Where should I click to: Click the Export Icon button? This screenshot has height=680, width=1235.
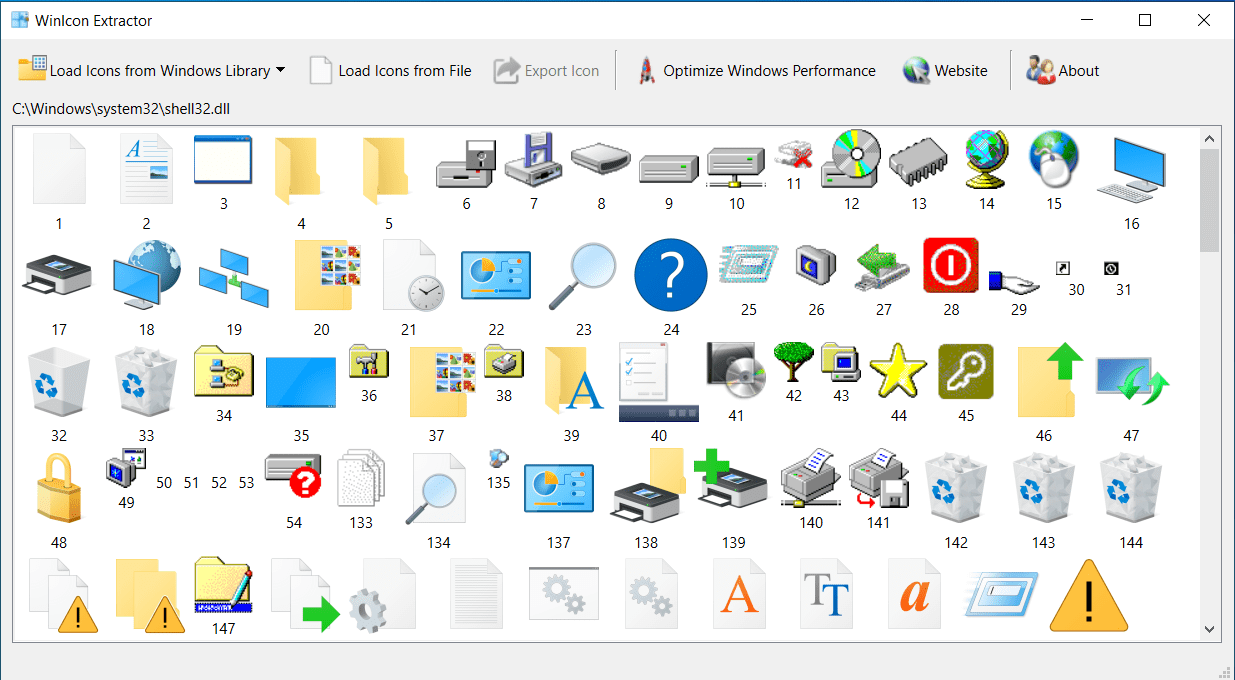pos(547,70)
